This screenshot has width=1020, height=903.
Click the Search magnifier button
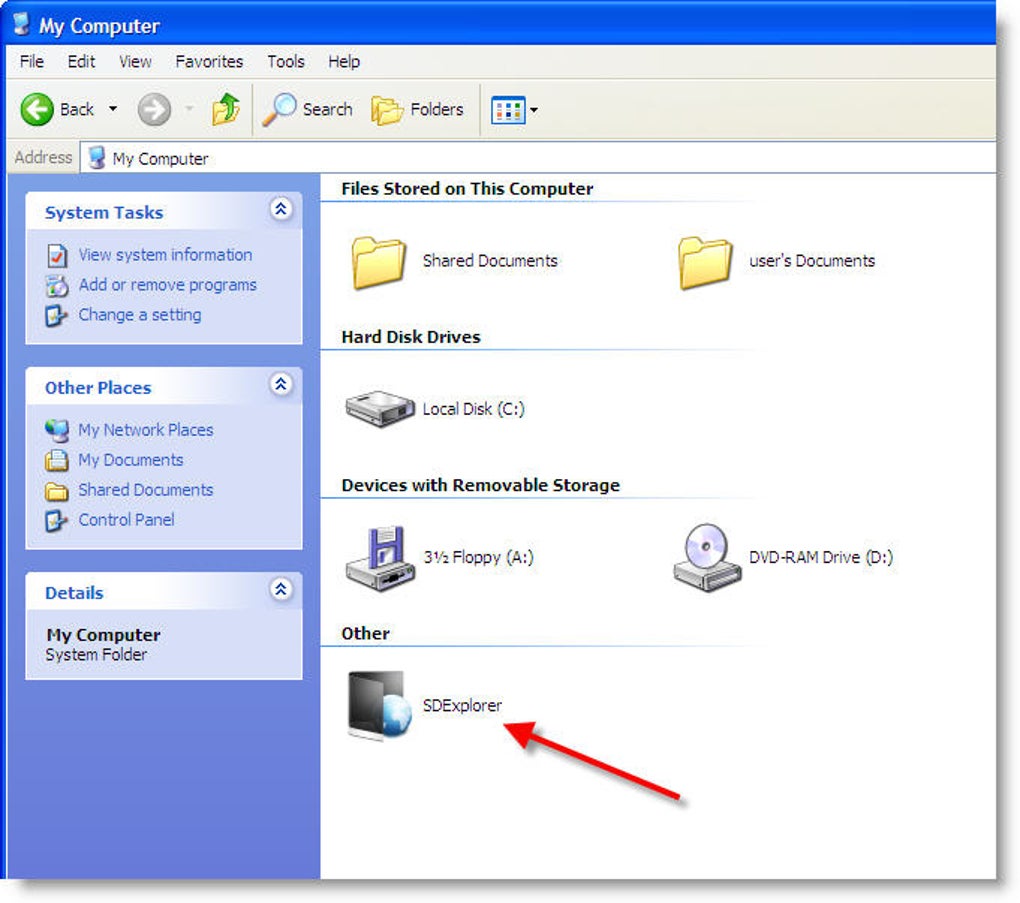click(306, 109)
